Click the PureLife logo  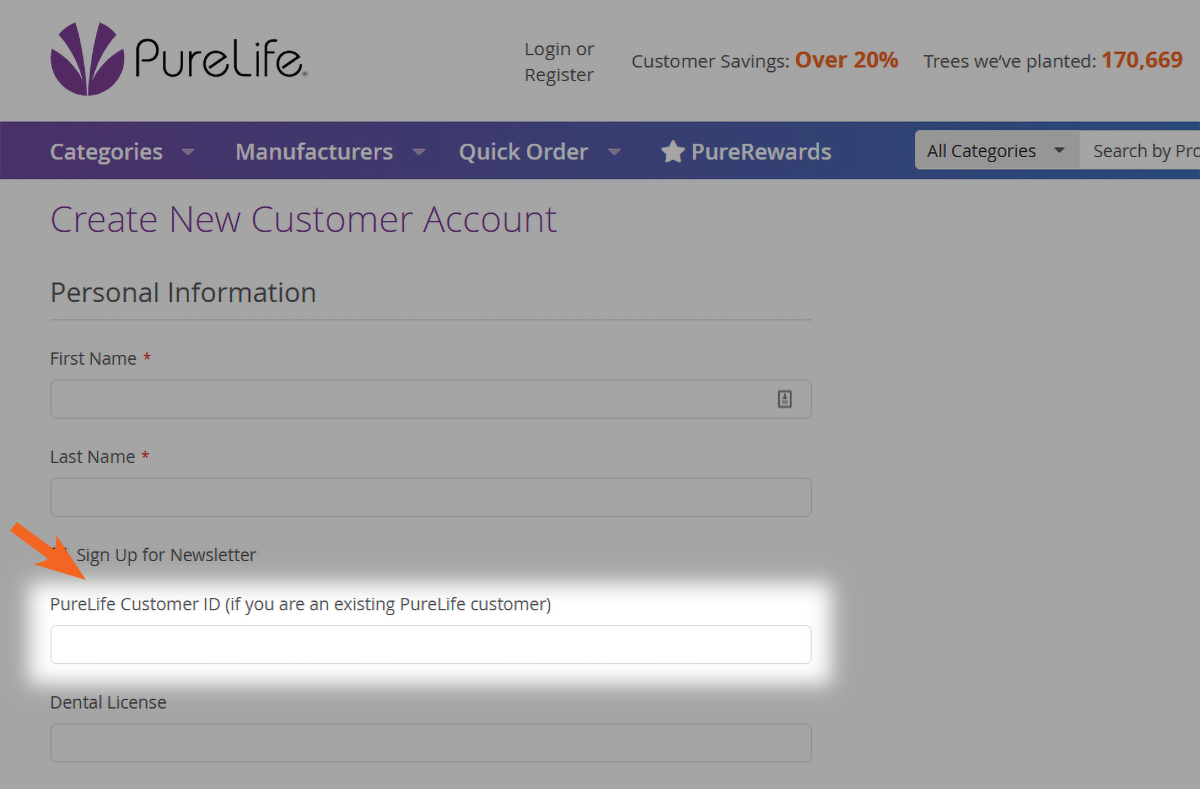[x=179, y=59]
